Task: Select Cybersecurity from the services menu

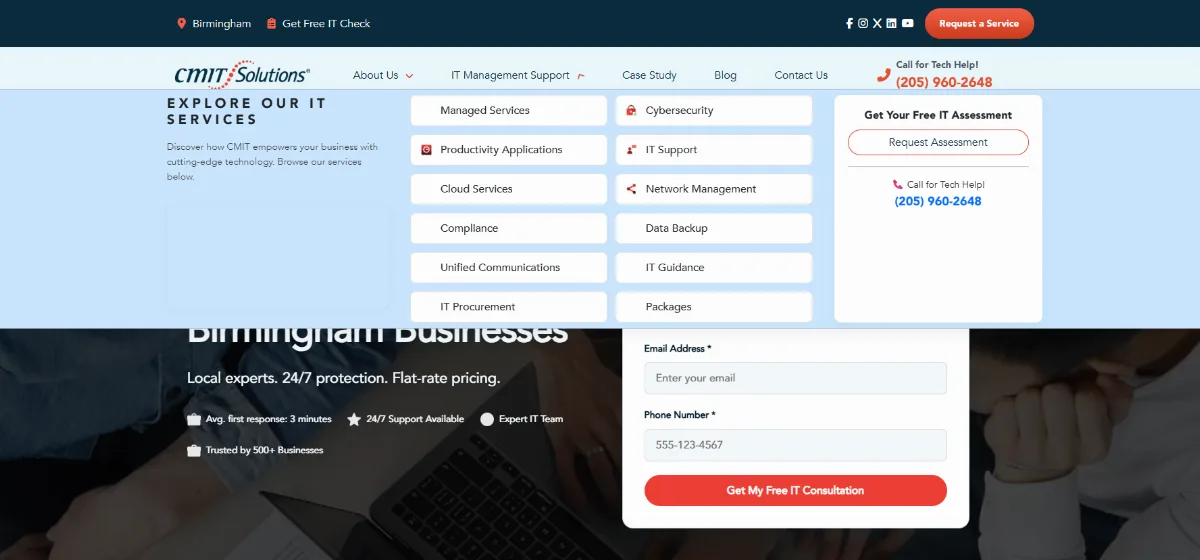Action: click(714, 110)
